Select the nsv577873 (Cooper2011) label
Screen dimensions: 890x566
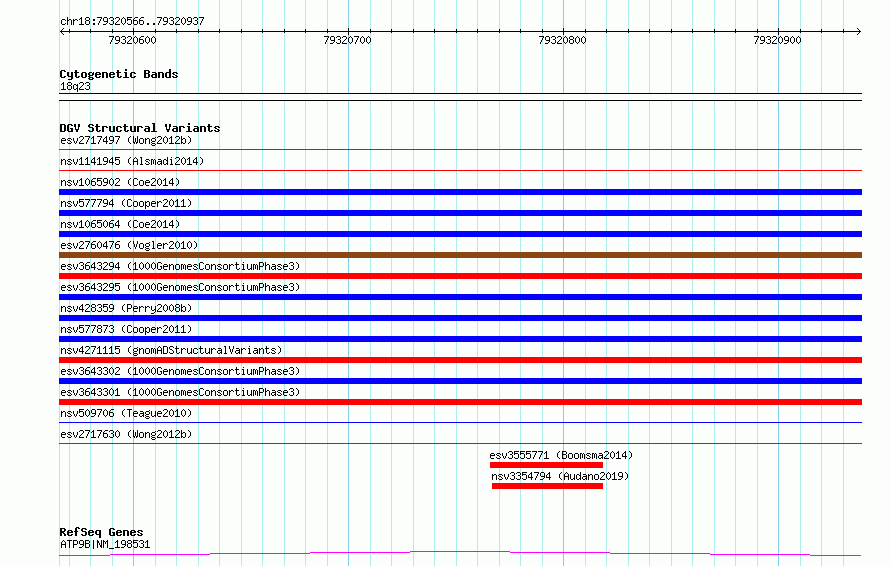click(x=126, y=329)
